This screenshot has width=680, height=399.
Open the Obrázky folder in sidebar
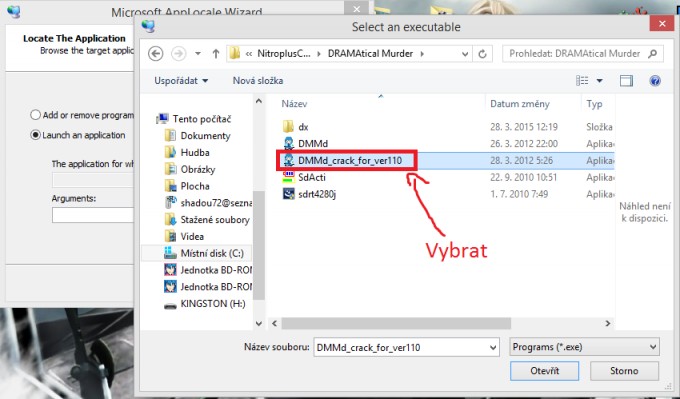(x=197, y=170)
